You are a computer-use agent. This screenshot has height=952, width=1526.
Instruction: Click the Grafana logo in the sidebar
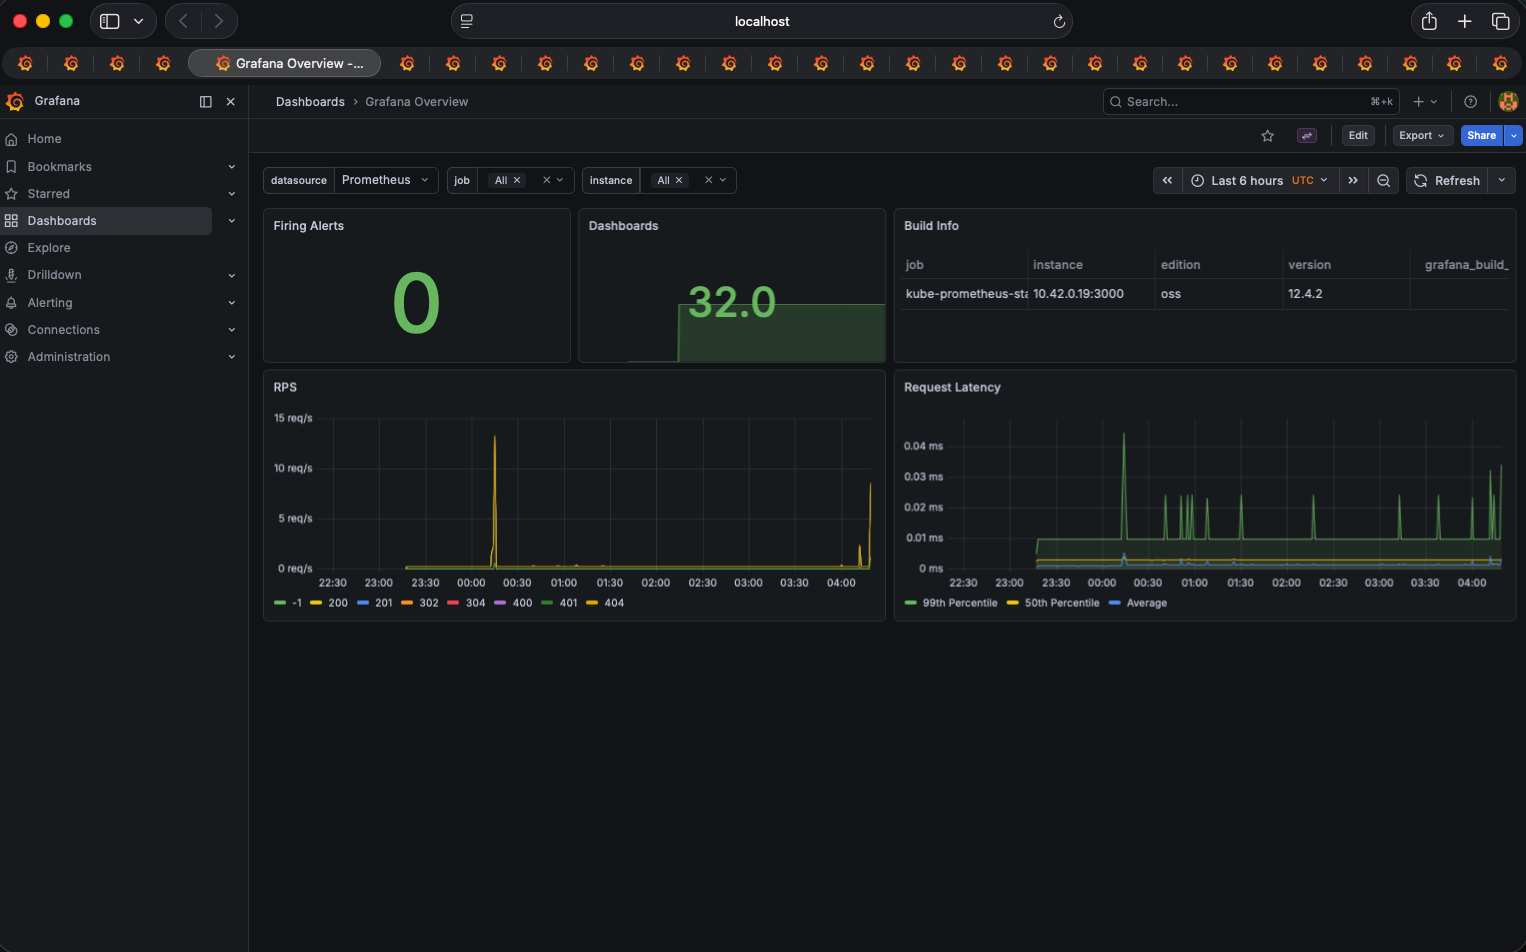(15, 101)
